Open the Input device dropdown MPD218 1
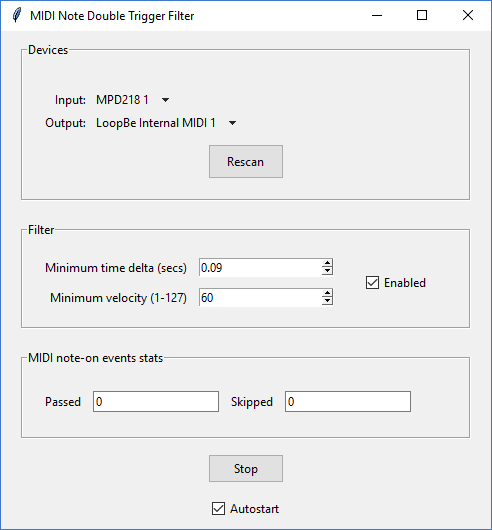Viewport: 492px width, 530px height. 132,100
